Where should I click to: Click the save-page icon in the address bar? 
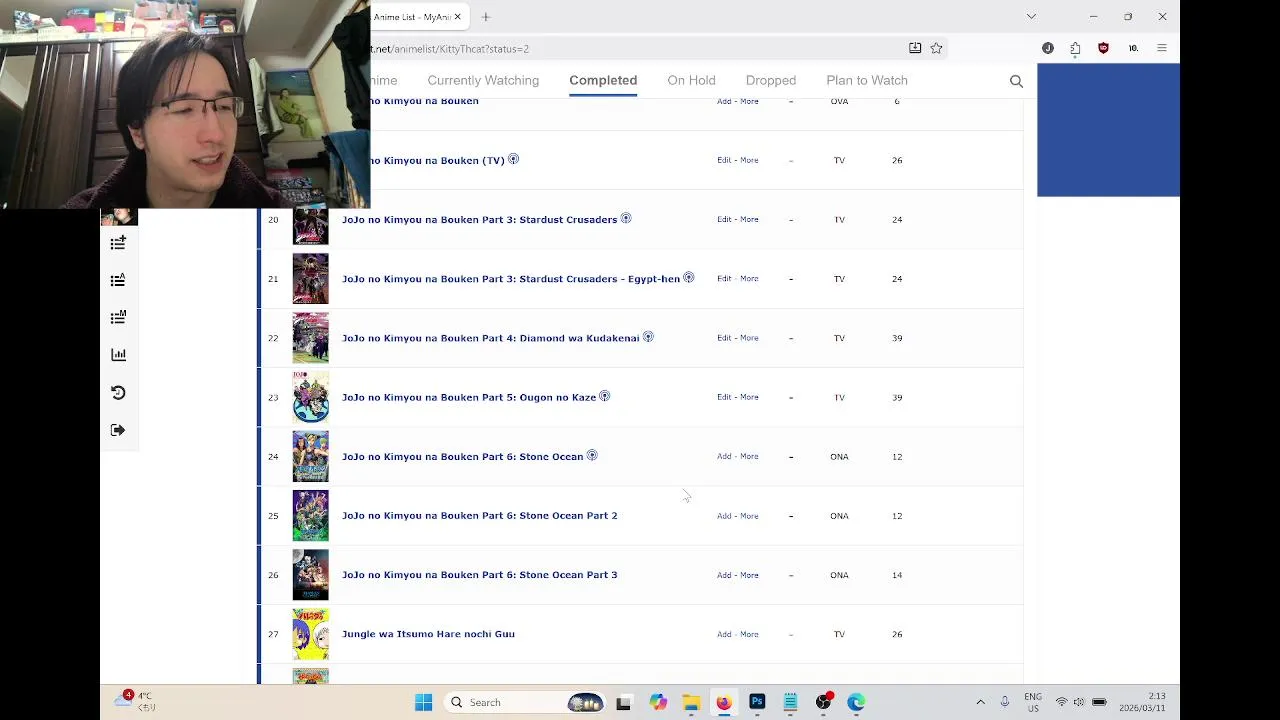(x=914, y=48)
